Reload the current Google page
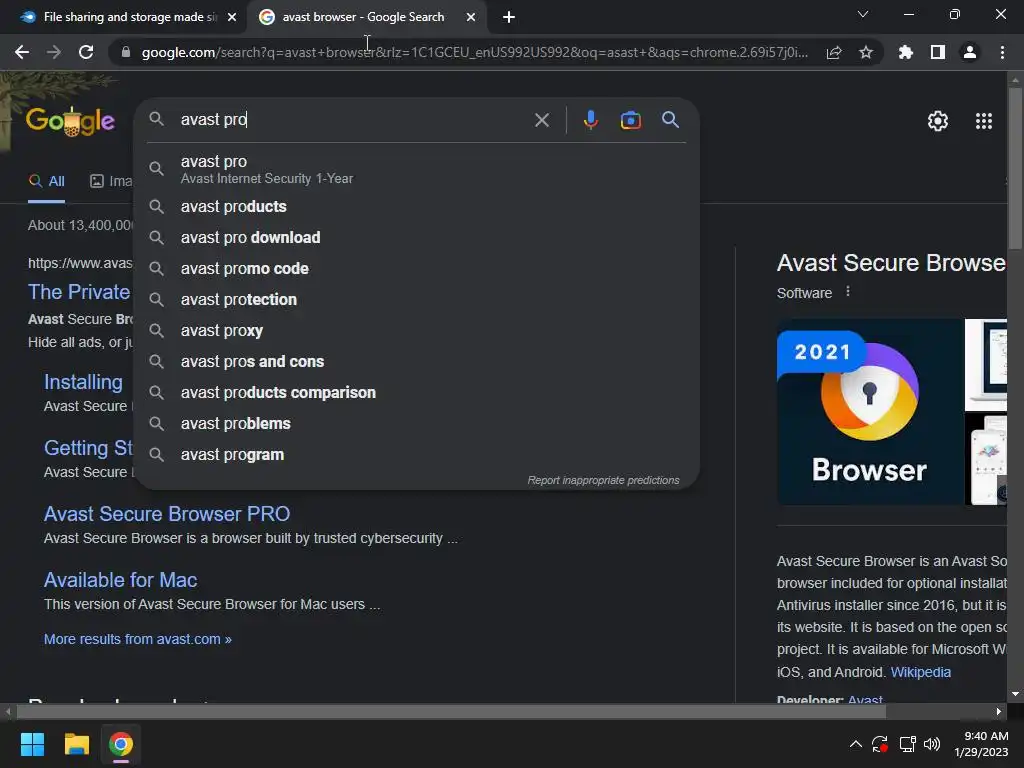 click(x=86, y=52)
